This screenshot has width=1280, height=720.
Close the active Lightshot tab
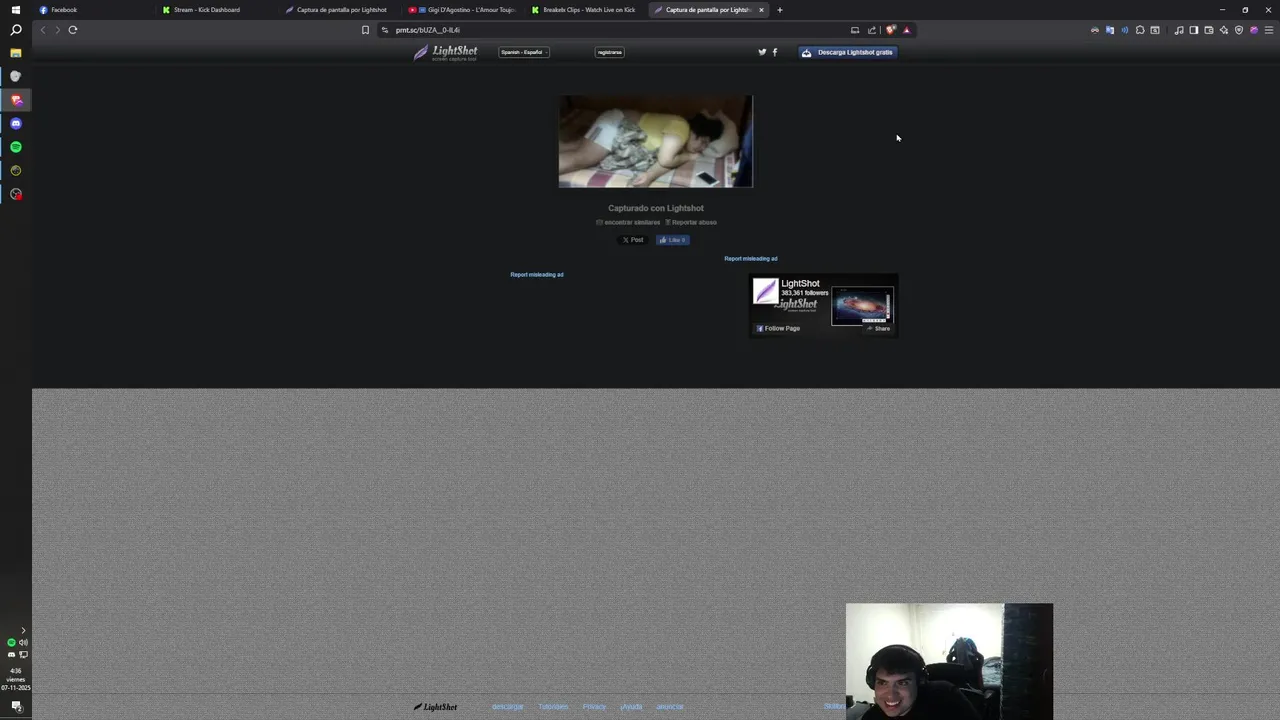(x=761, y=10)
